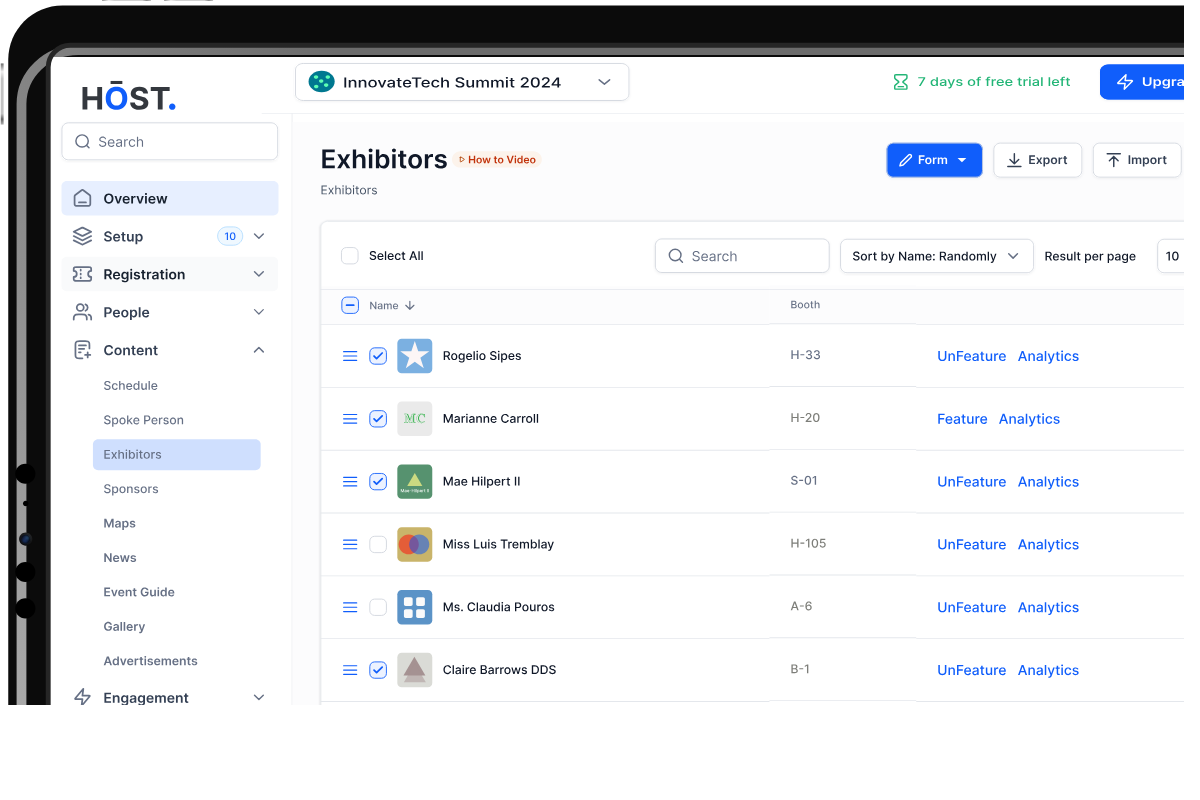Click the People group icon
This screenshot has height=800, width=1200.
click(83, 312)
